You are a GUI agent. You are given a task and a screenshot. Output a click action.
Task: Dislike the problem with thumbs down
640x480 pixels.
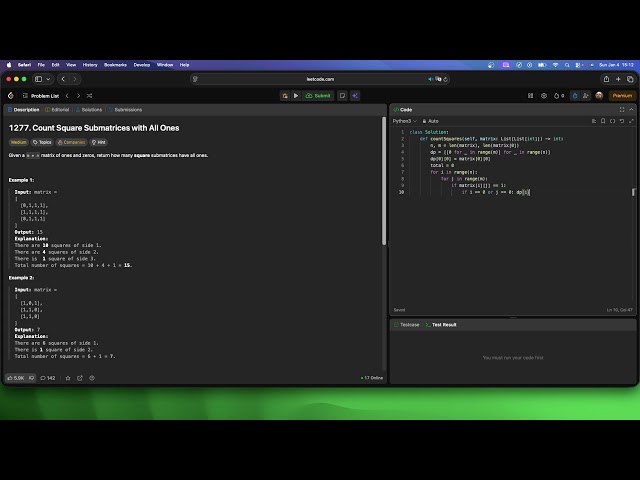(31, 378)
